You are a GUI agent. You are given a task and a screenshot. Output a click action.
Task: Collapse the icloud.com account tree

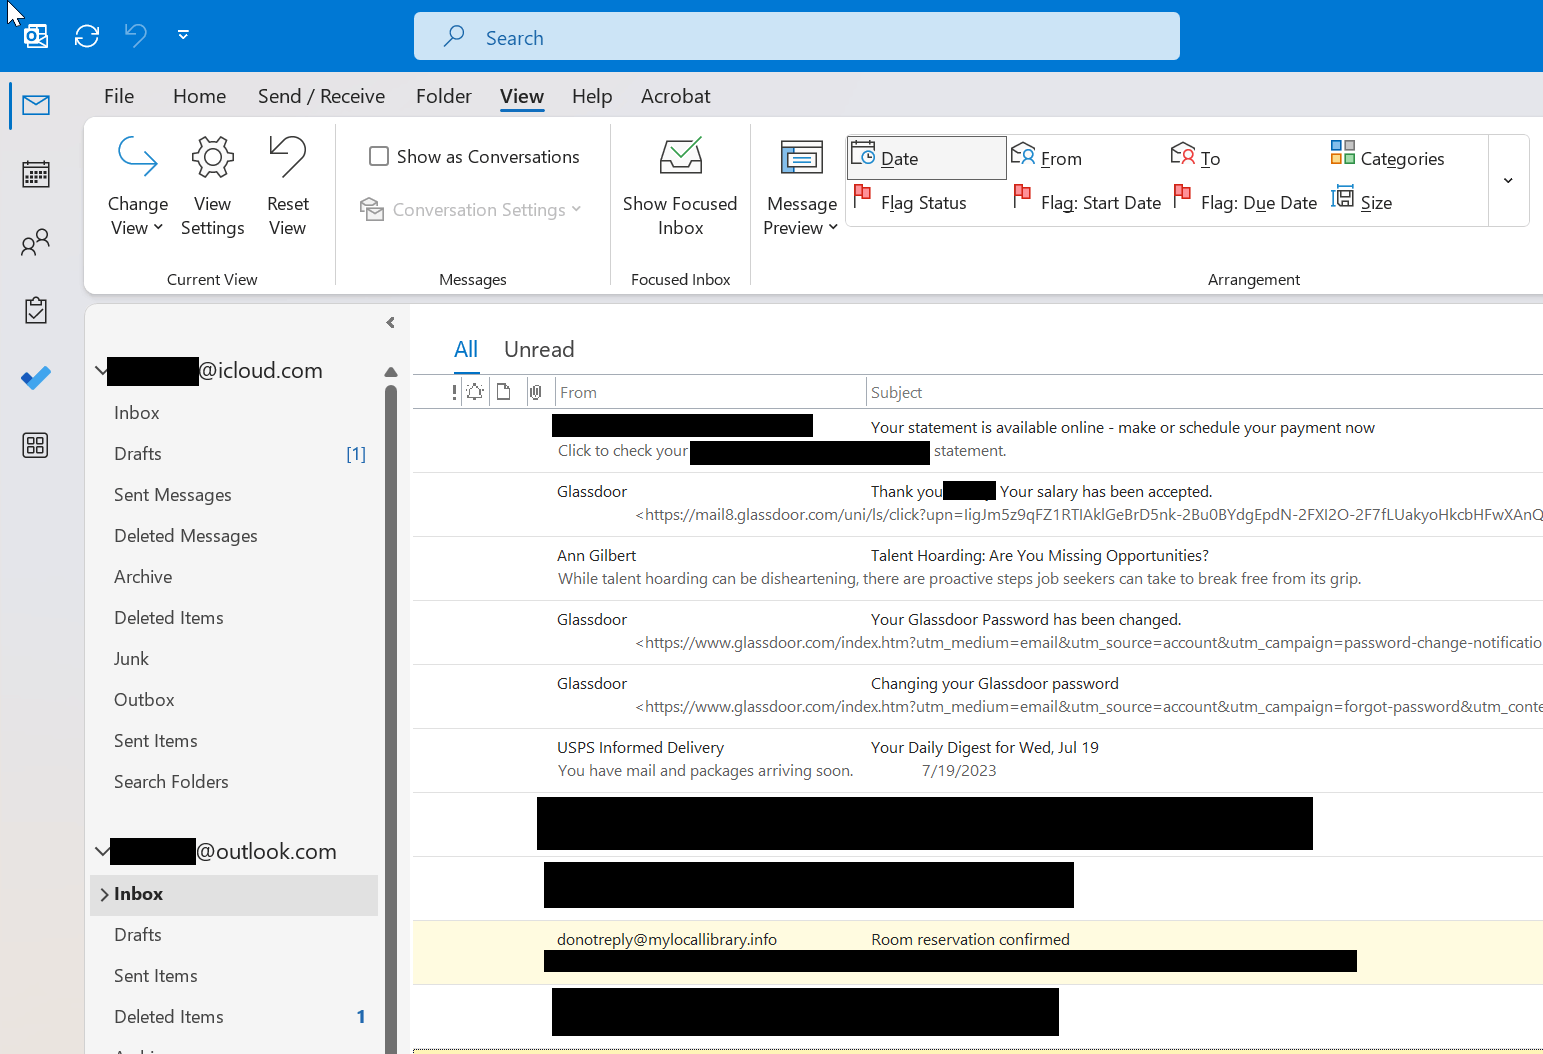click(101, 370)
